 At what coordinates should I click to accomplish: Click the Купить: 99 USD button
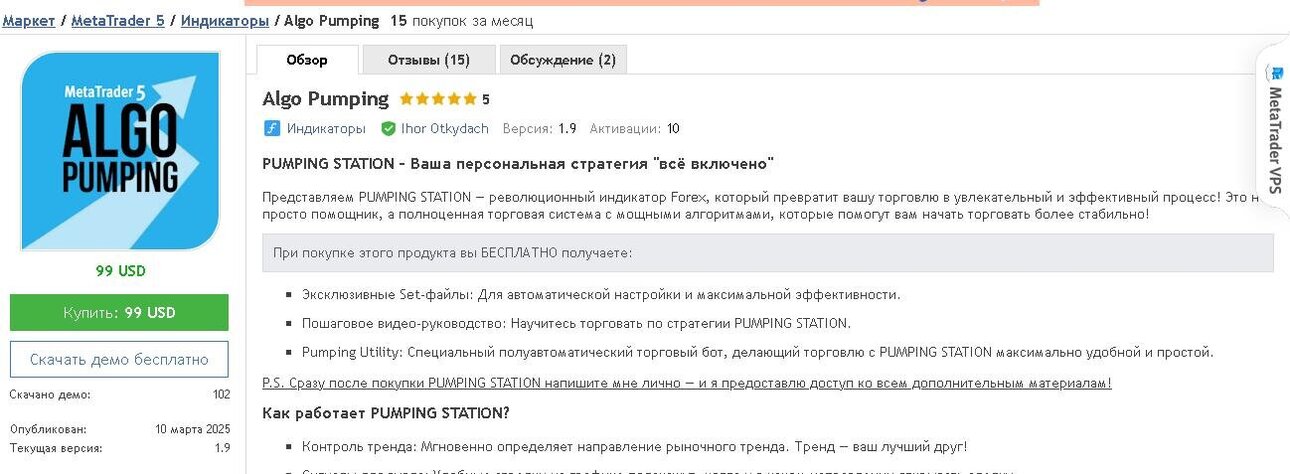tap(119, 312)
